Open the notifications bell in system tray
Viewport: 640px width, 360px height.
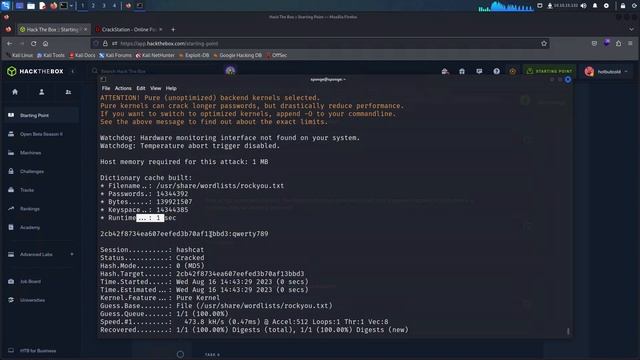(x=595, y=6)
